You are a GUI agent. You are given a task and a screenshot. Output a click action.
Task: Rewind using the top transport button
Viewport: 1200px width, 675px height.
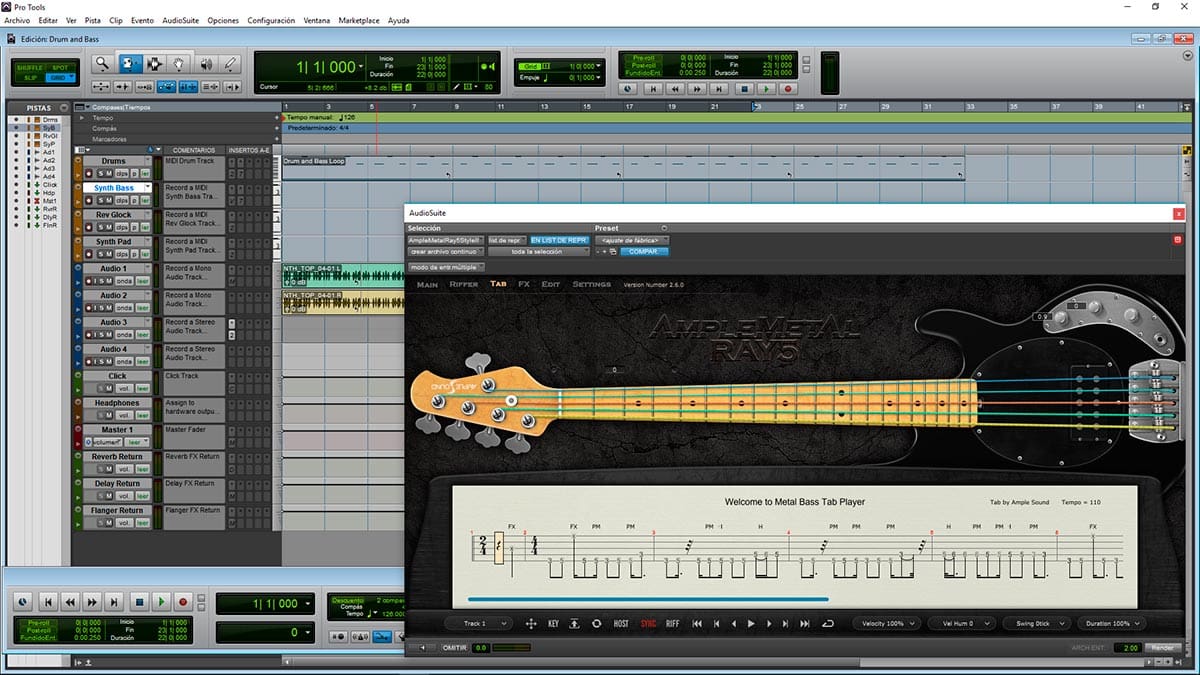tap(675, 88)
